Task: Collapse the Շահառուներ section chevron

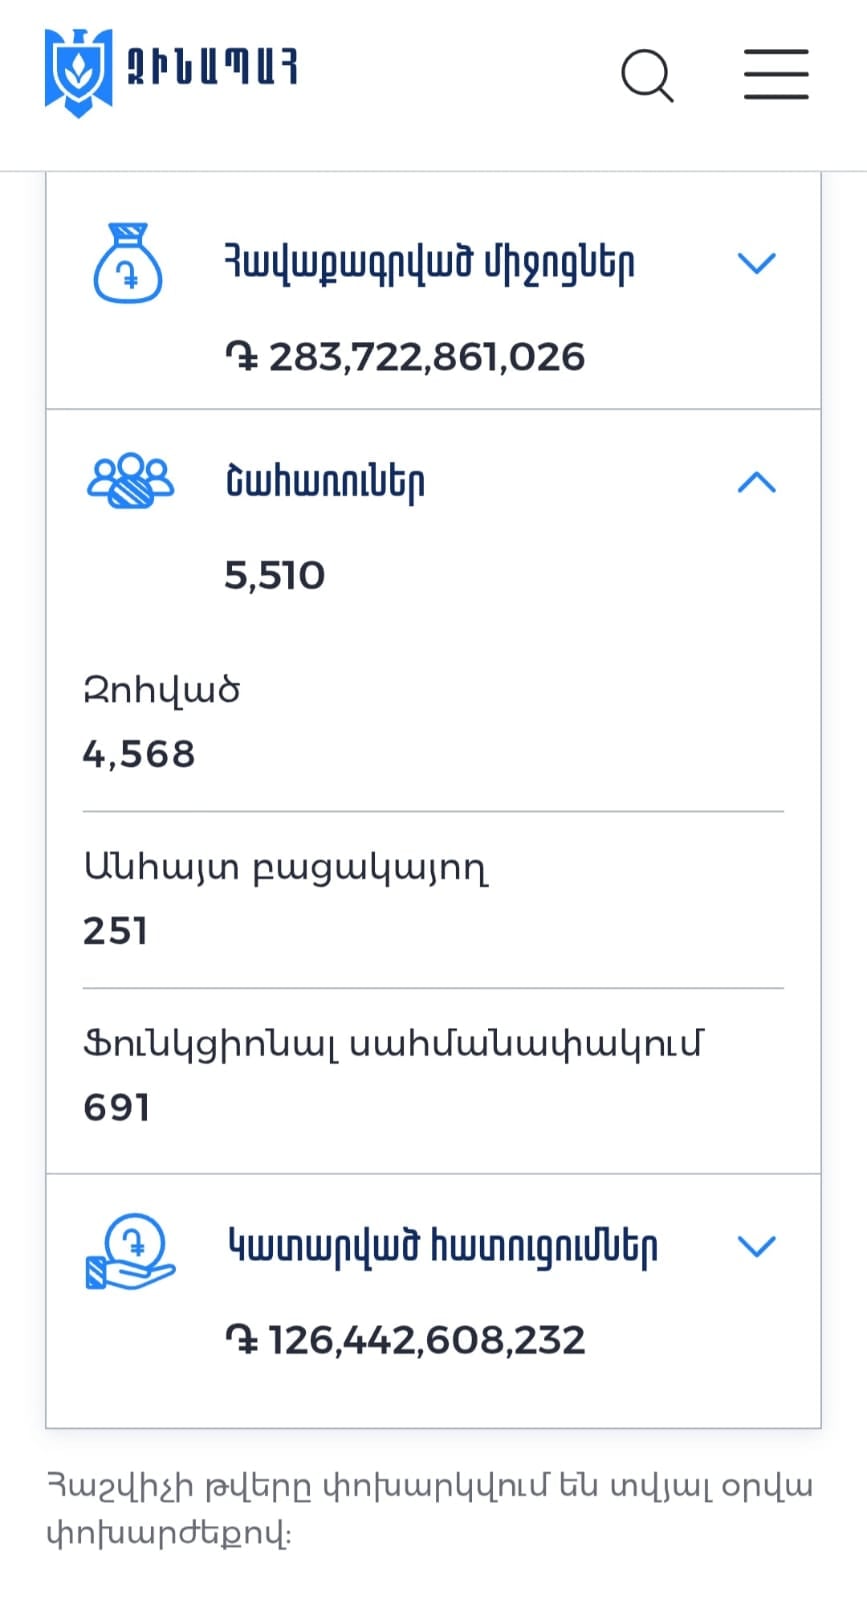Action: point(756,483)
